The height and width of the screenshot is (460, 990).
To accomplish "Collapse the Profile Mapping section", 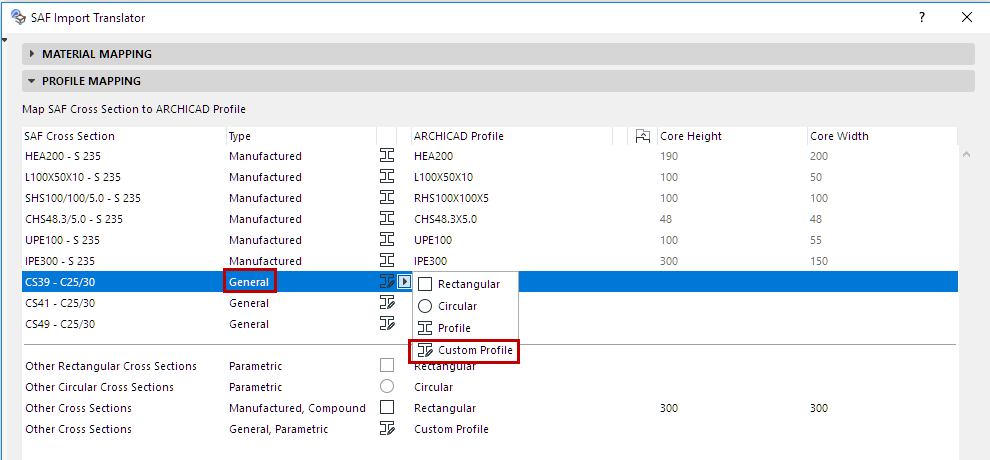I will coord(32,81).
